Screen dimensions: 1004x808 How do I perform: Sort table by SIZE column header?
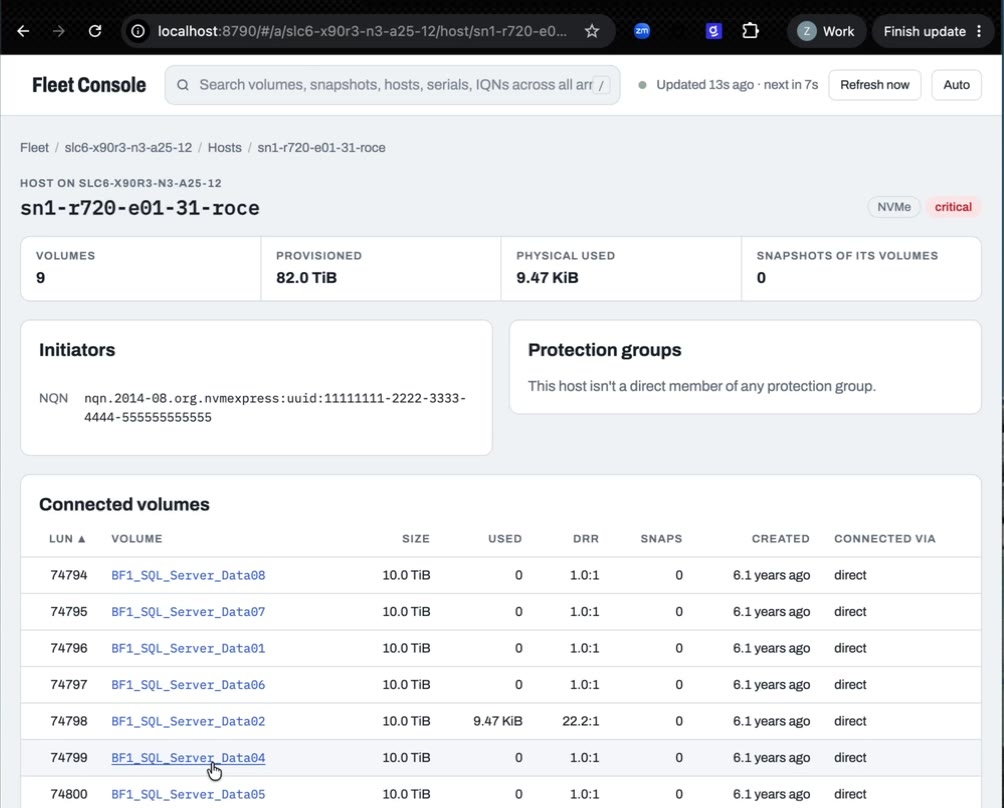416,538
